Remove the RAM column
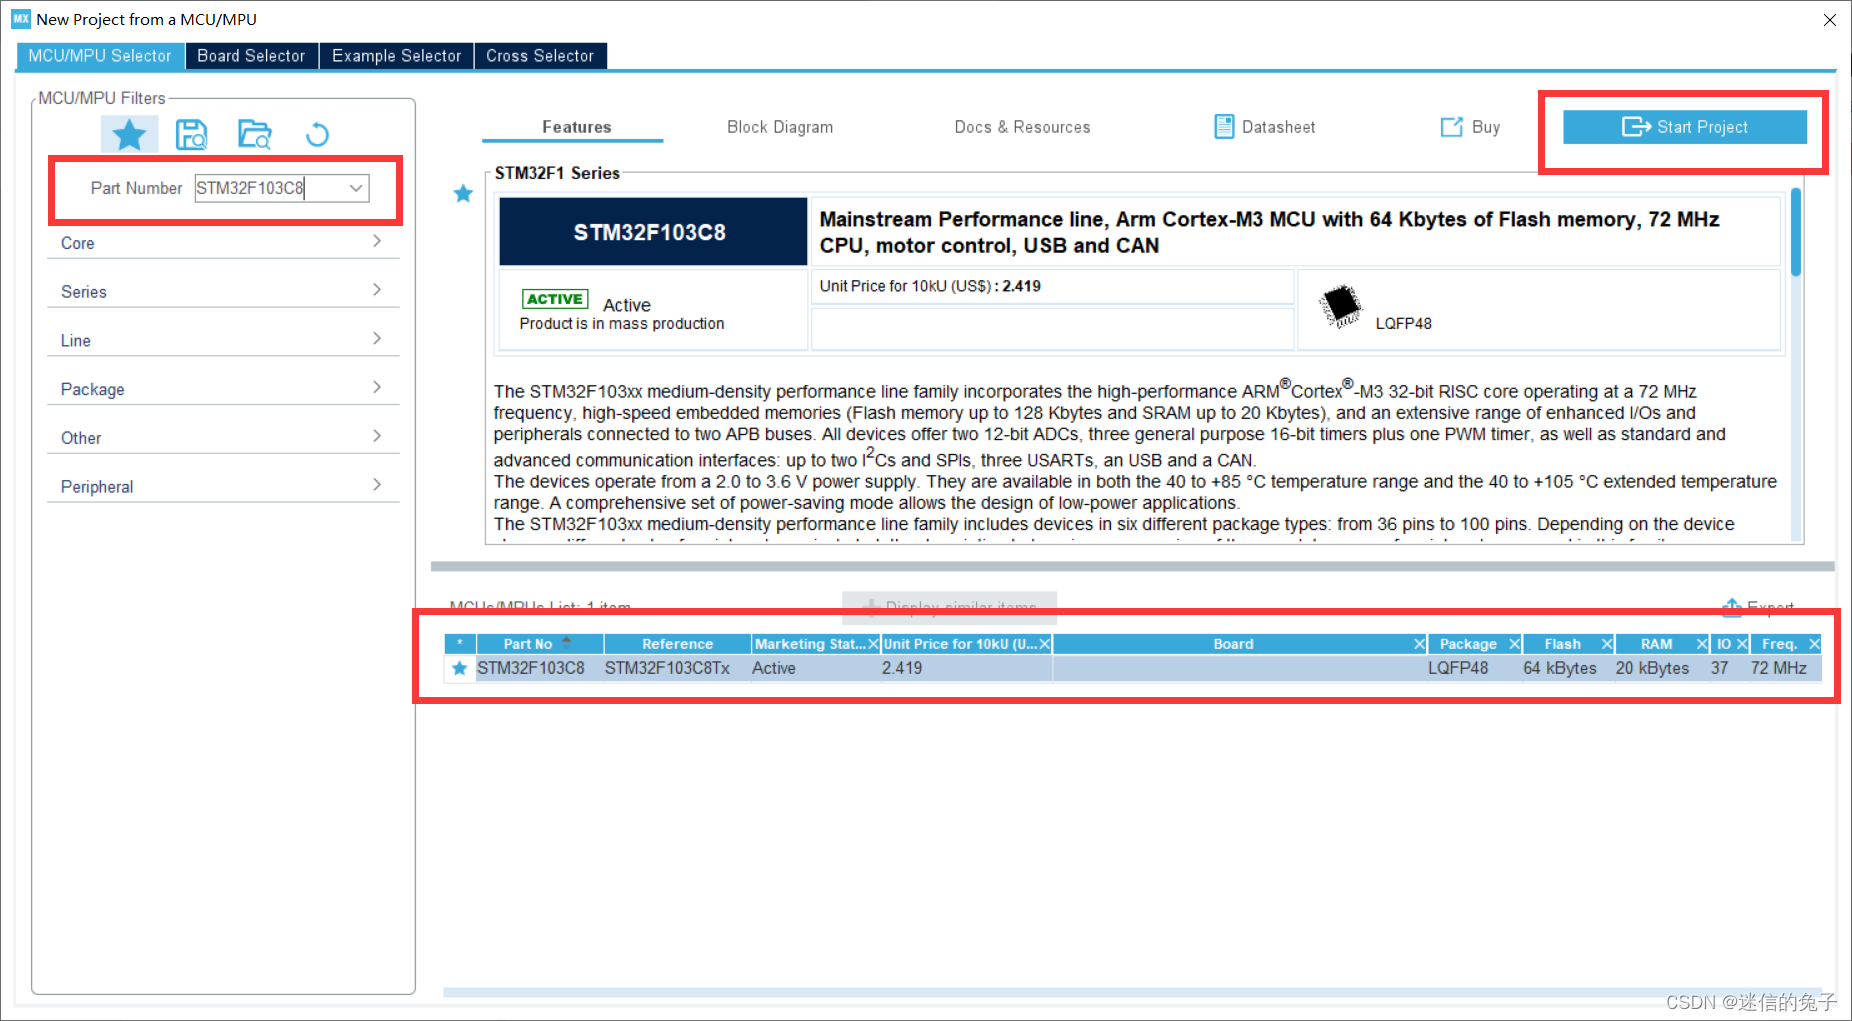Viewport: 1852px width, 1021px height. pyautogui.click(x=1701, y=644)
